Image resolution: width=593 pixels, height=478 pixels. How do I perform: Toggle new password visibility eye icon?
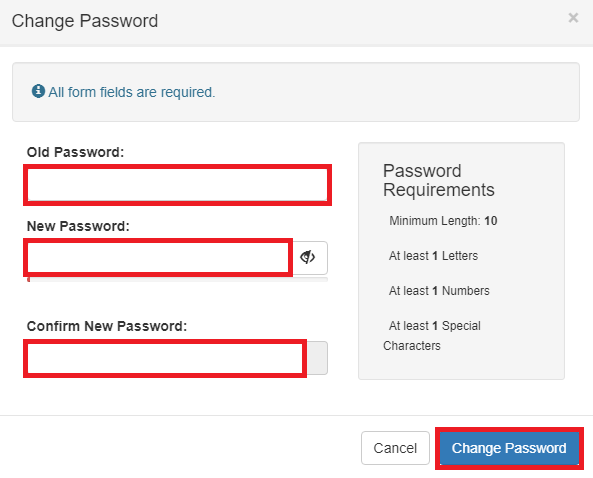click(309, 258)
